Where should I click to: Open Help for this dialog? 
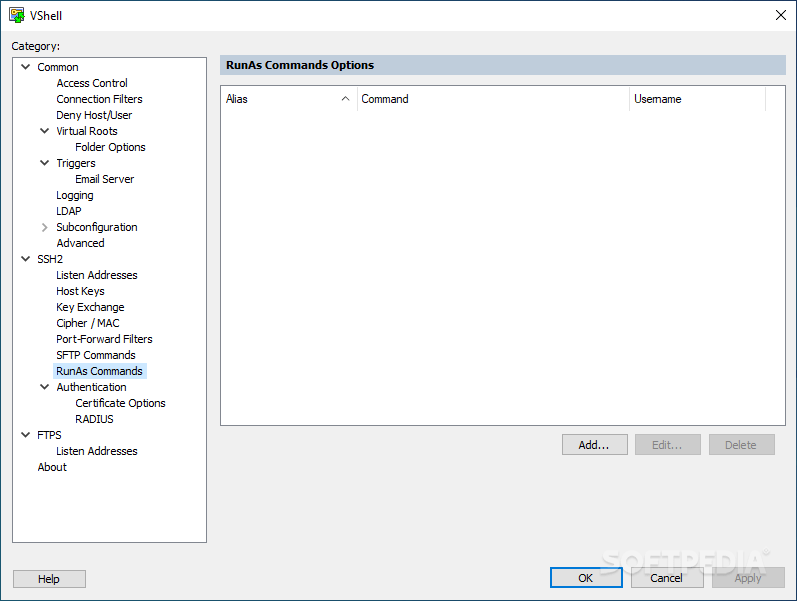coord(49,579)
